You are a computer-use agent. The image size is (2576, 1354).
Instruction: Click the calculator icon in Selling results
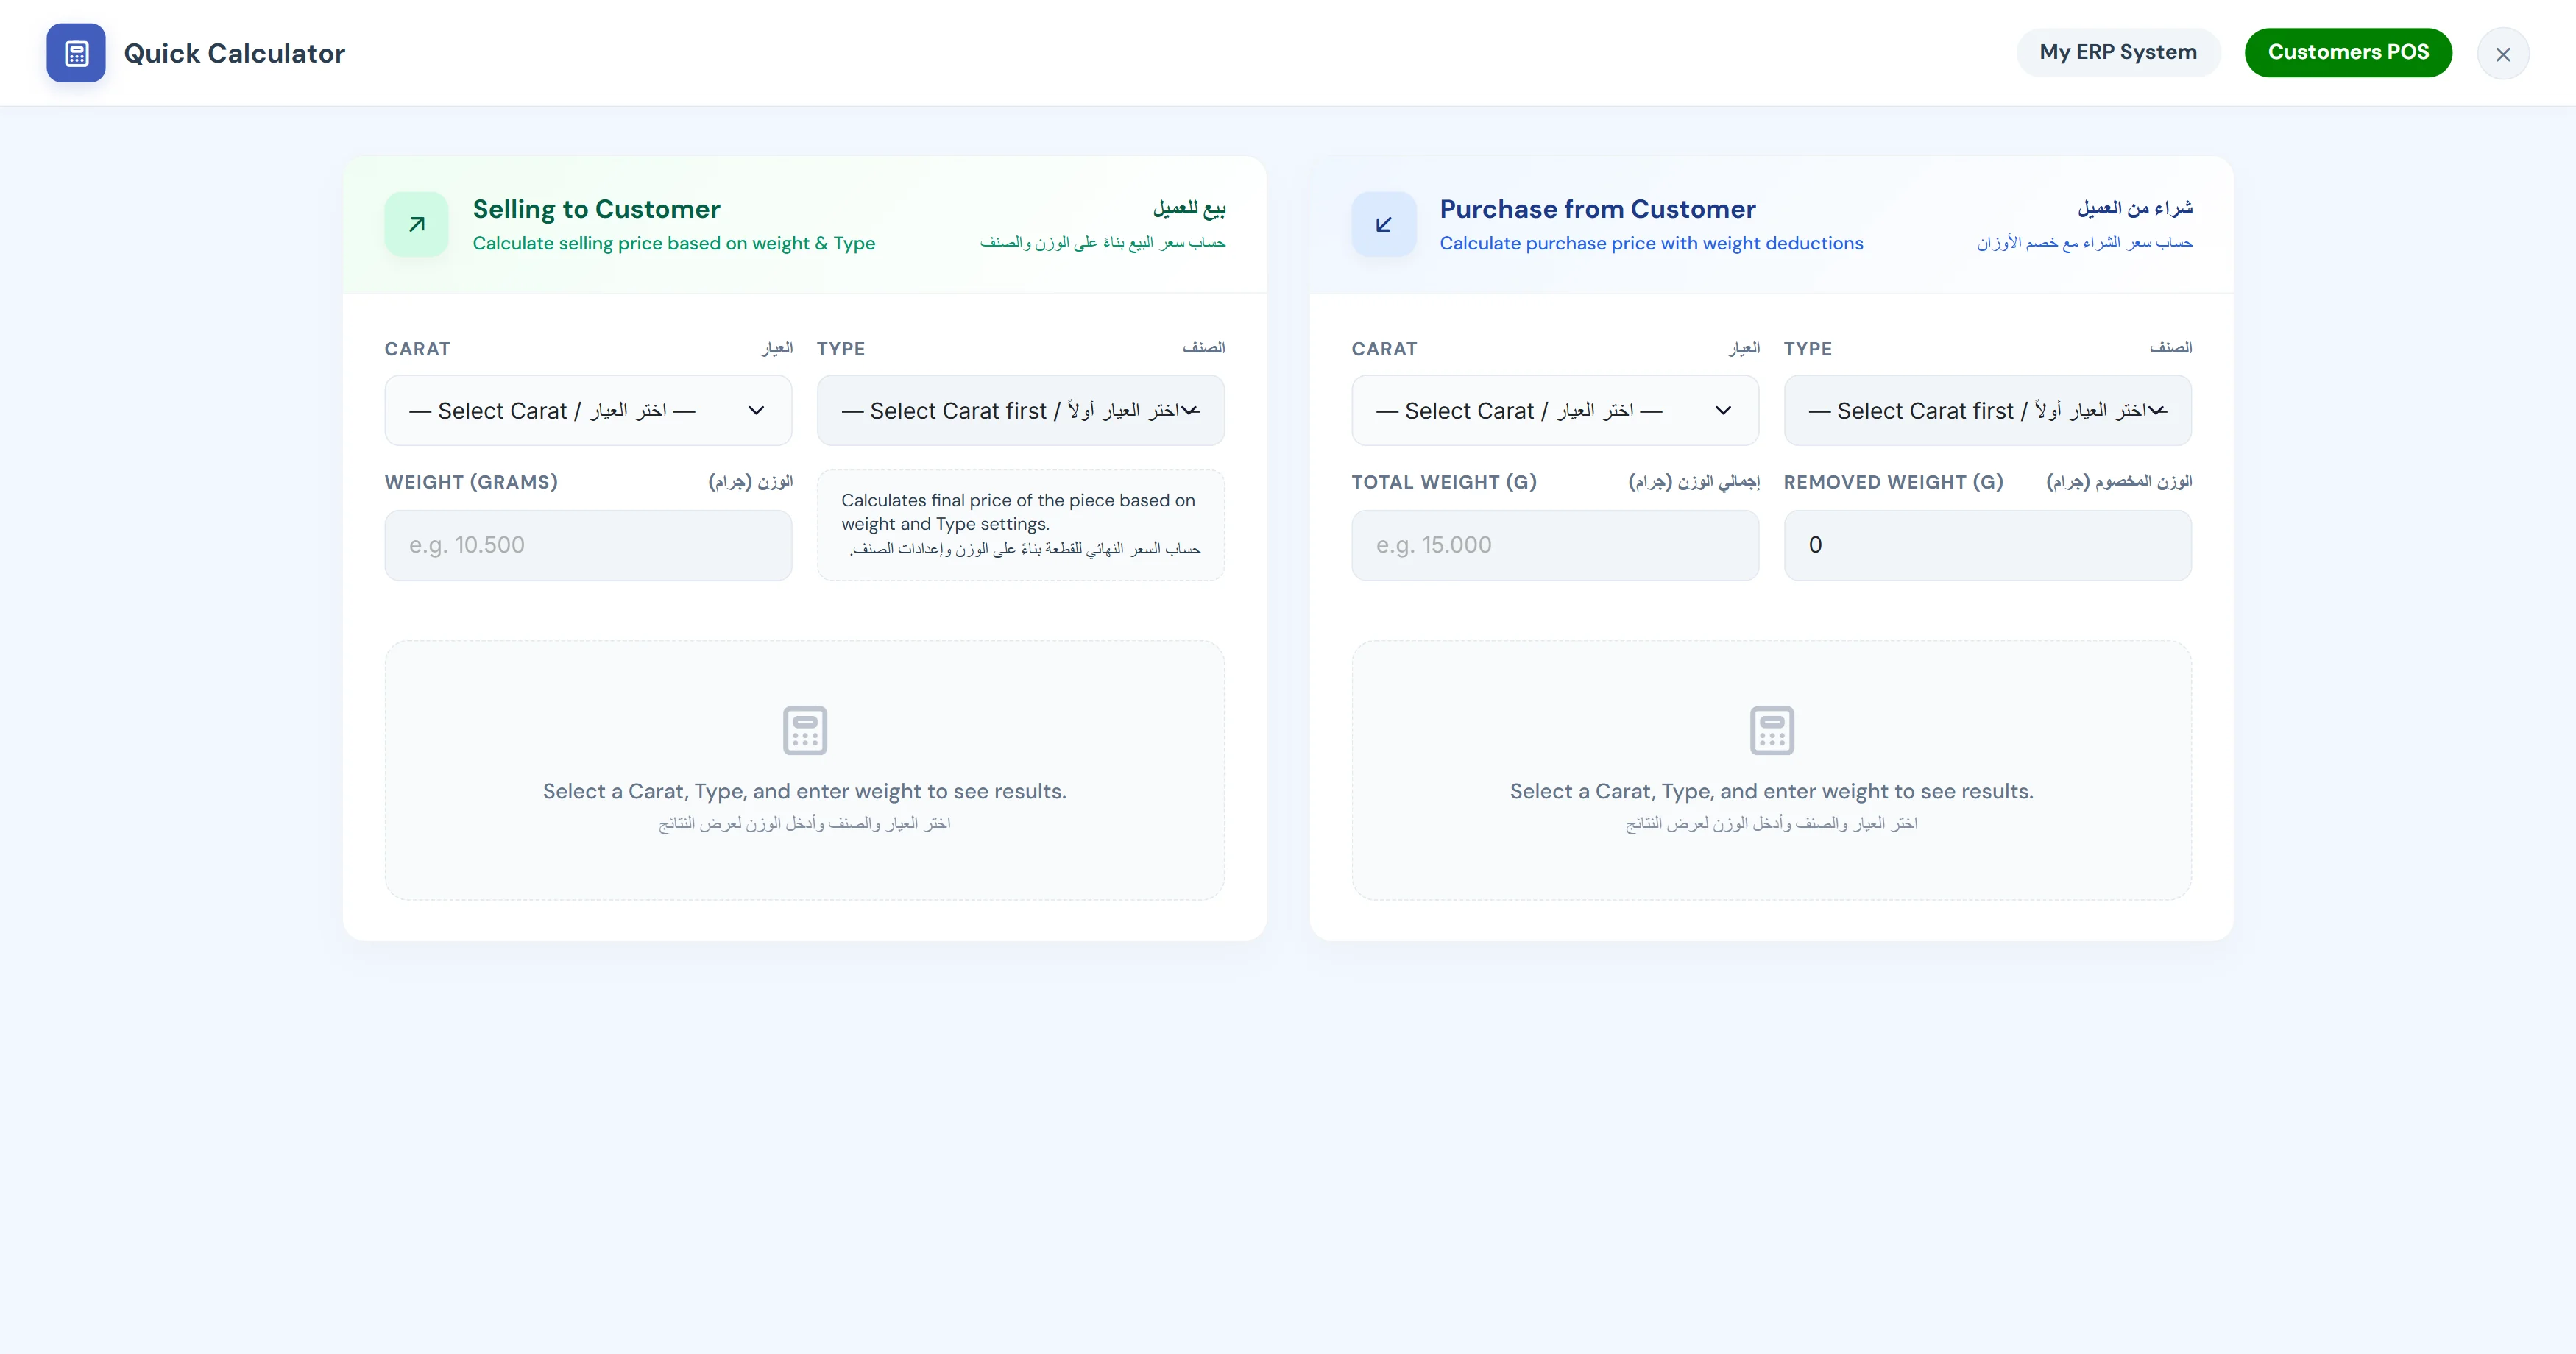click(x=805, y=730)
